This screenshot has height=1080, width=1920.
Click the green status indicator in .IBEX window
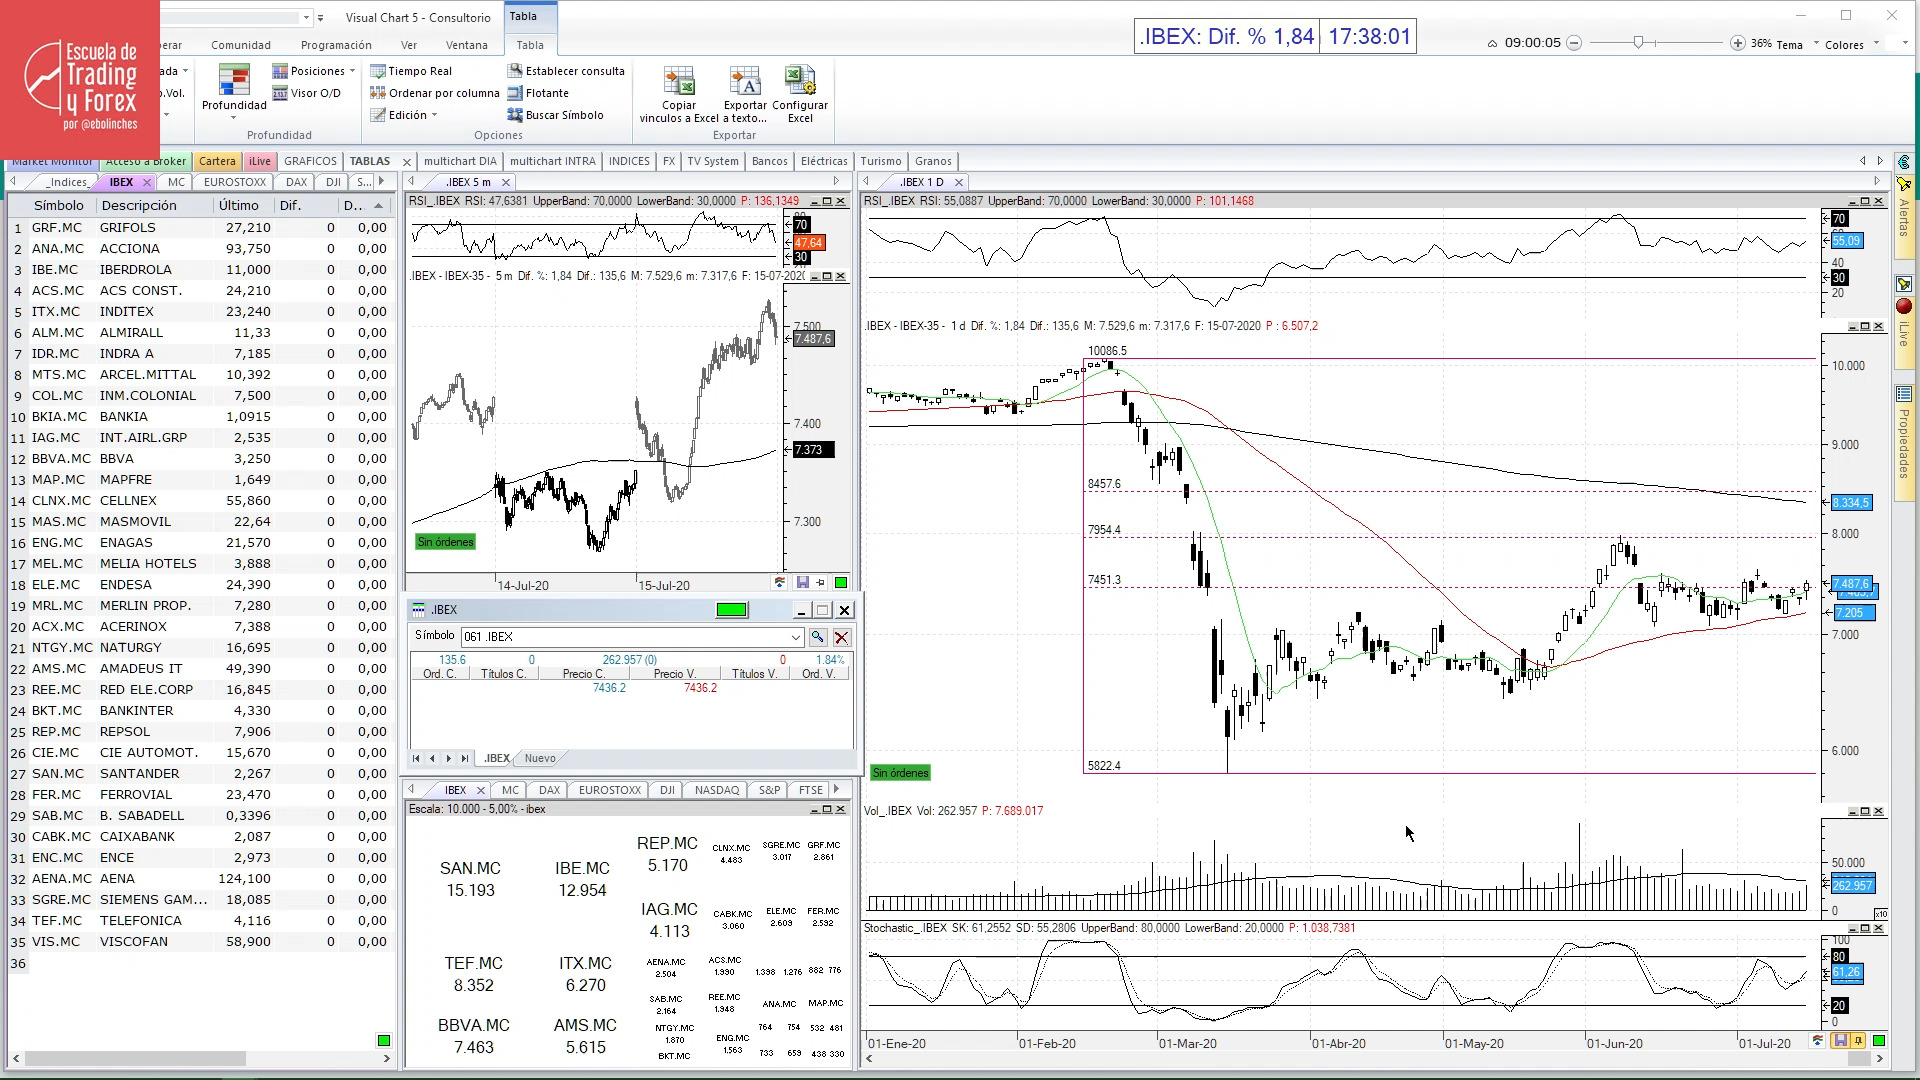coord(731,610)
